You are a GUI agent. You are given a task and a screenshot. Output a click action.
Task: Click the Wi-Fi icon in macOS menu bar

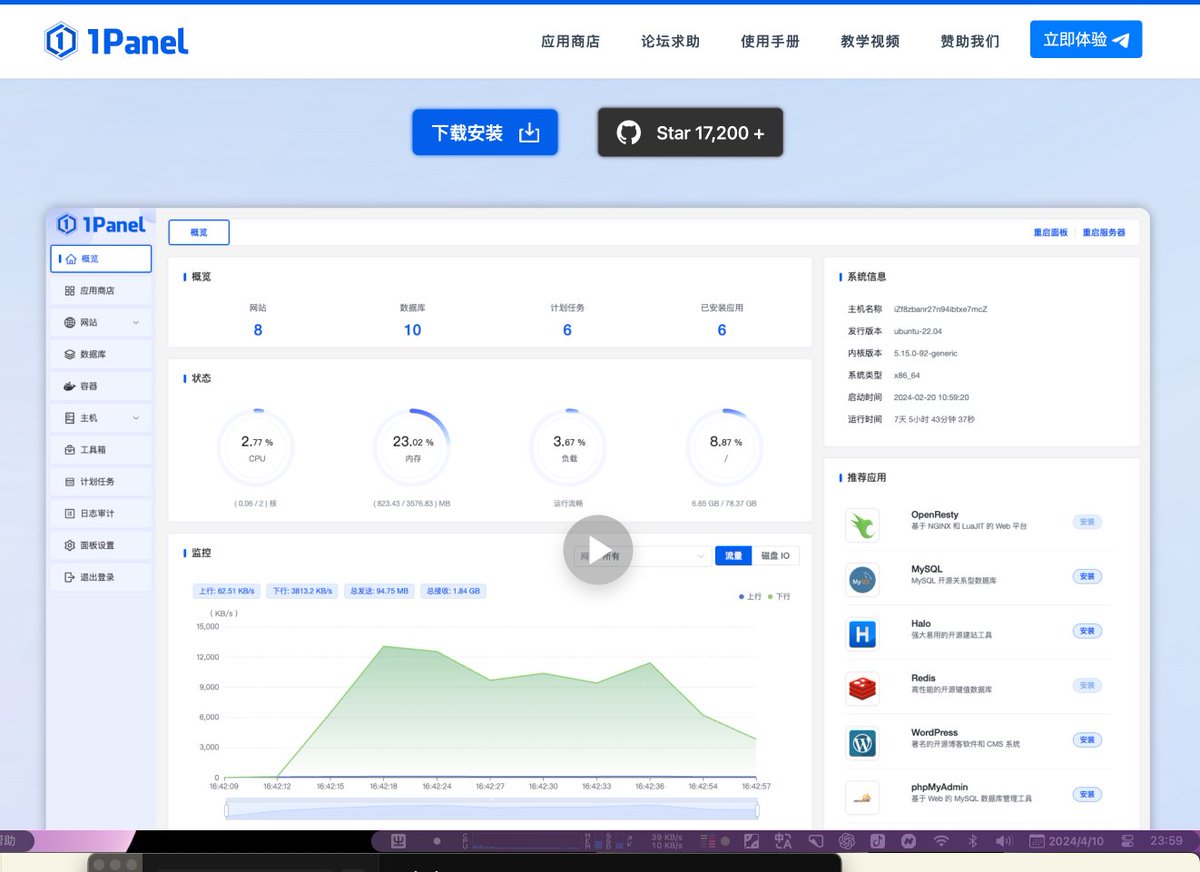941,841
